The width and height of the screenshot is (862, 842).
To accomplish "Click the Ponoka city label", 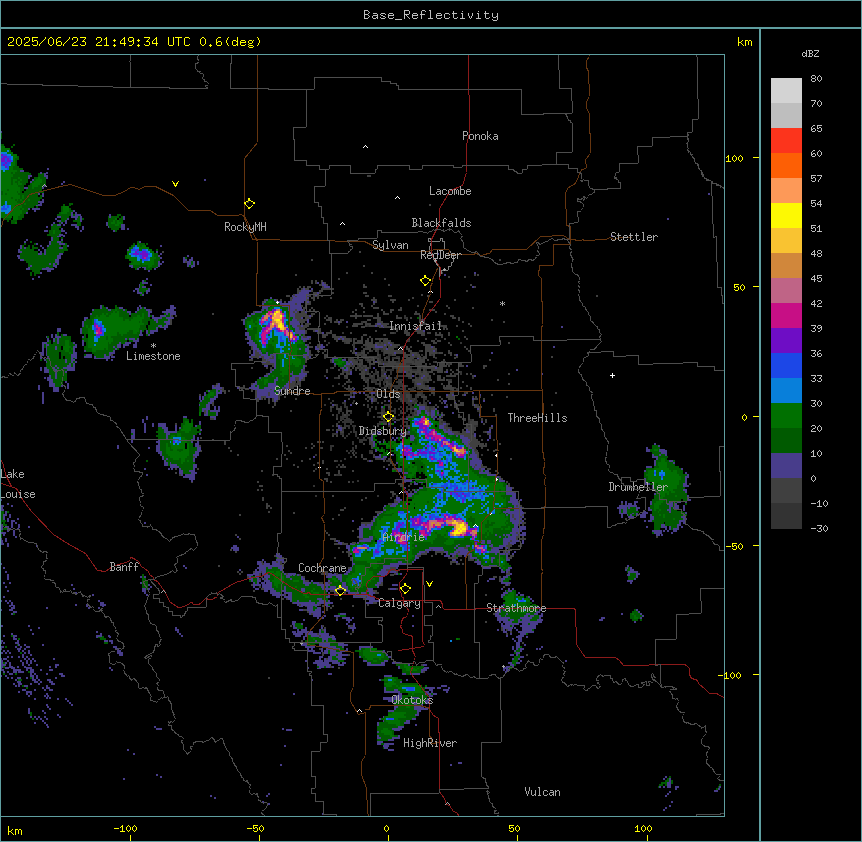I will pos(480,136).
